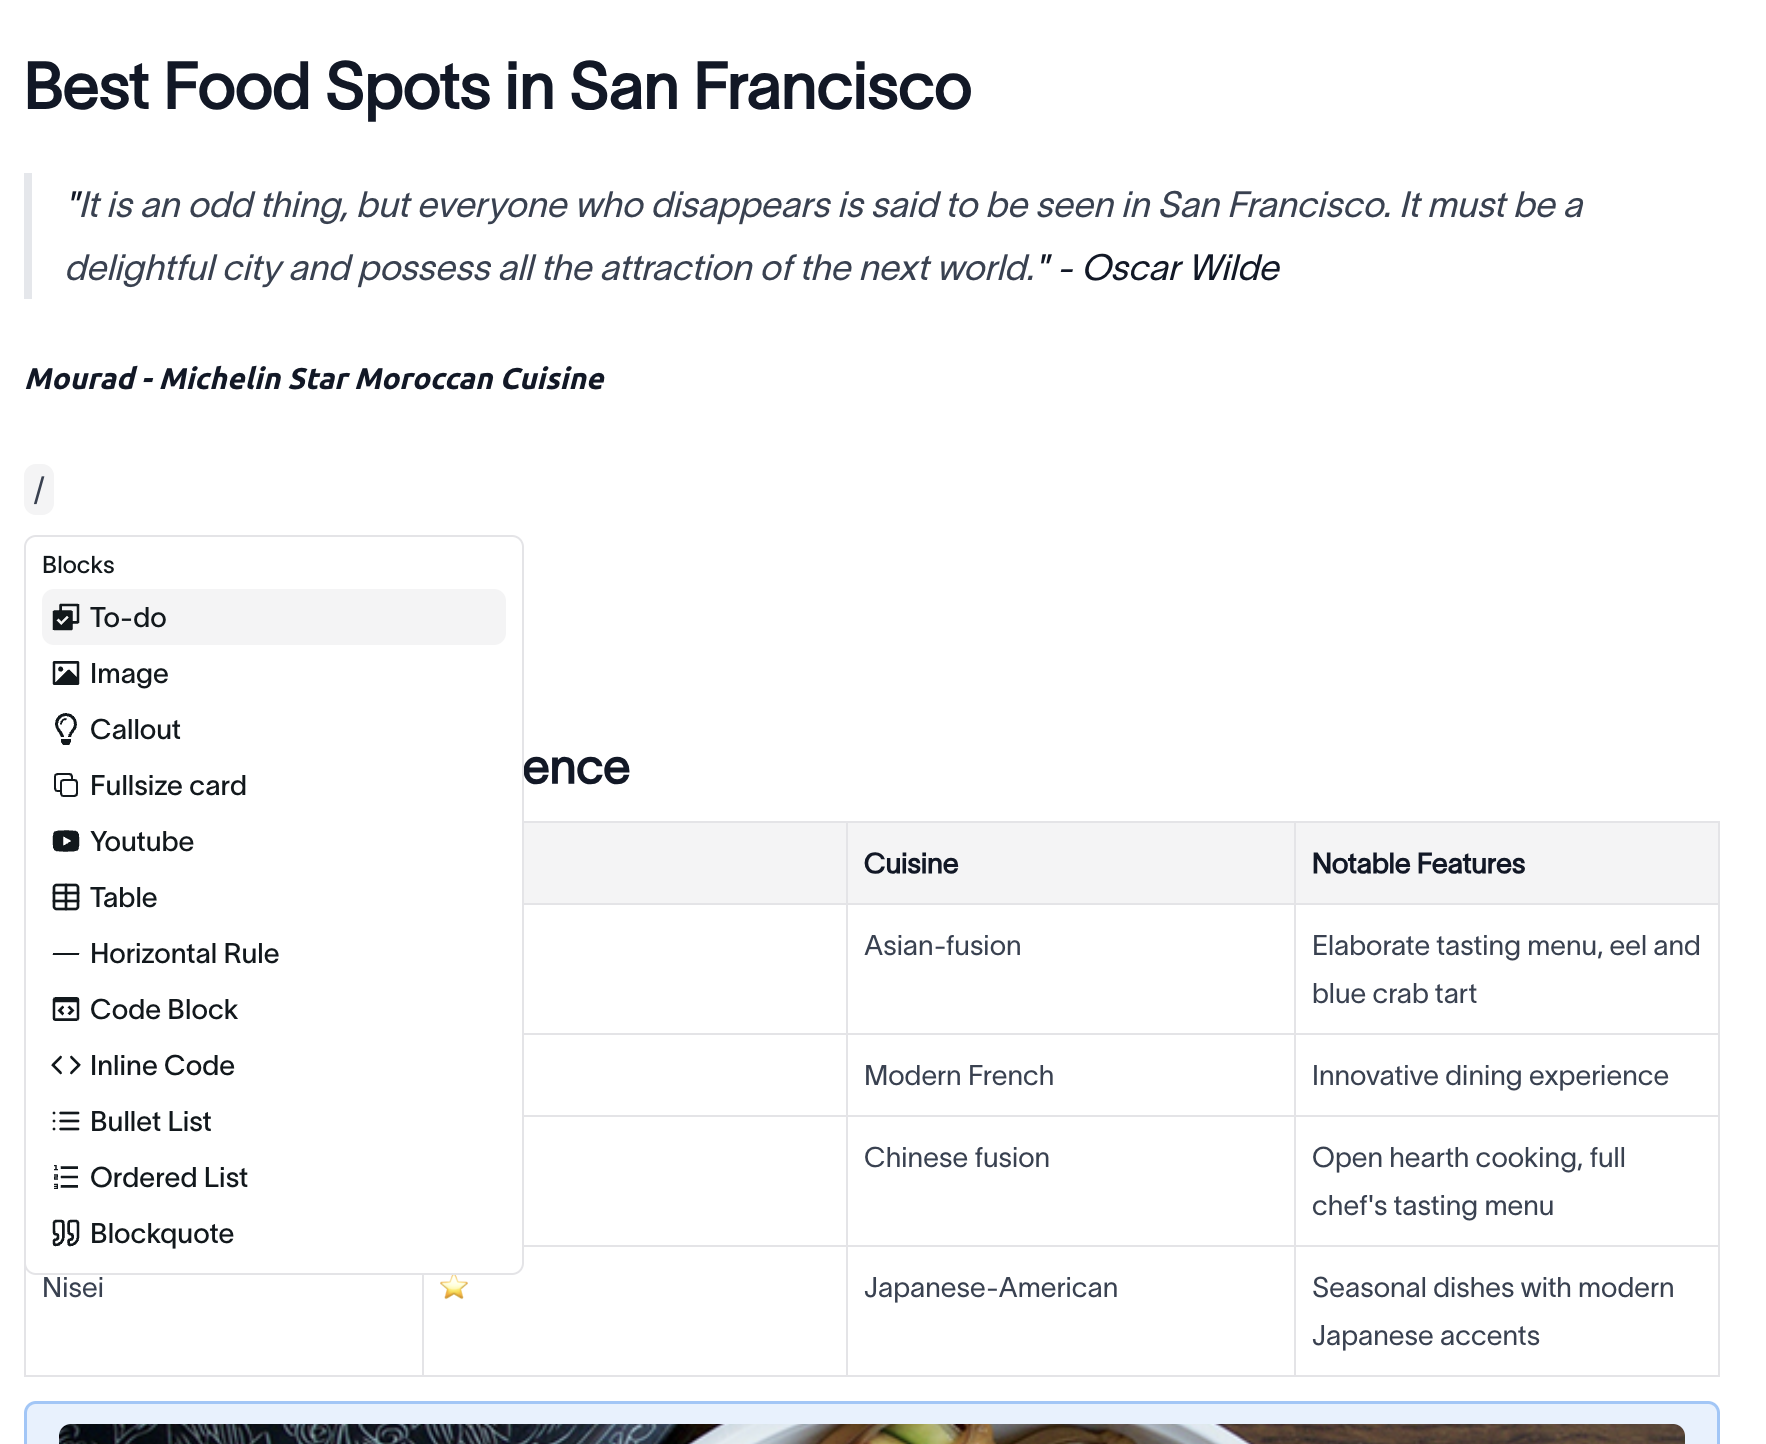Screen dimensions: 1766x1444
Task: Click the page title heading
Action: 497,86
